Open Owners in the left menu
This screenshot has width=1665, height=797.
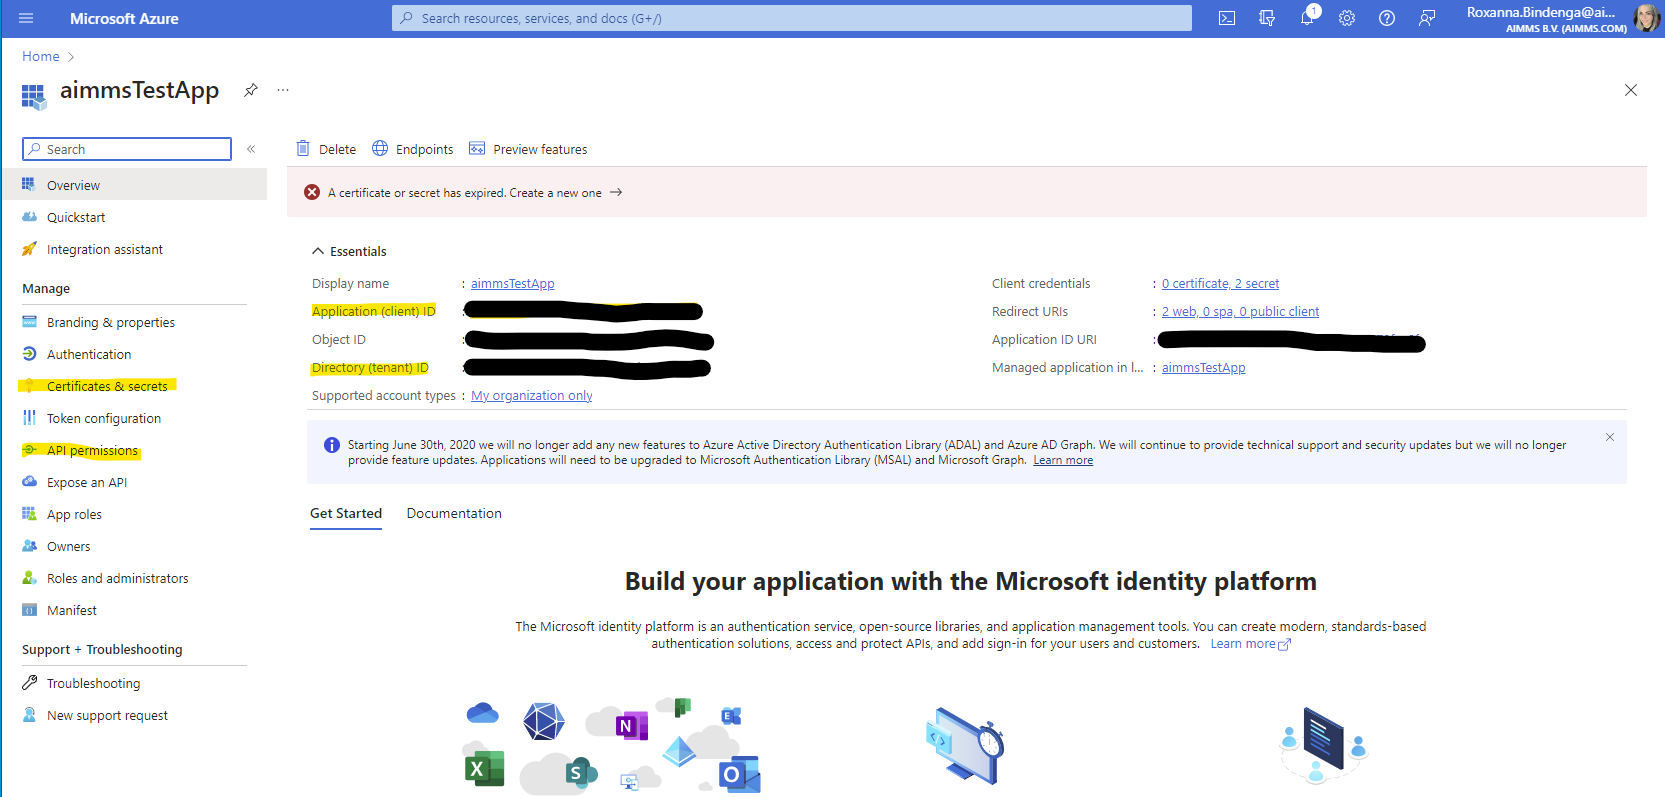pos(68,546)
